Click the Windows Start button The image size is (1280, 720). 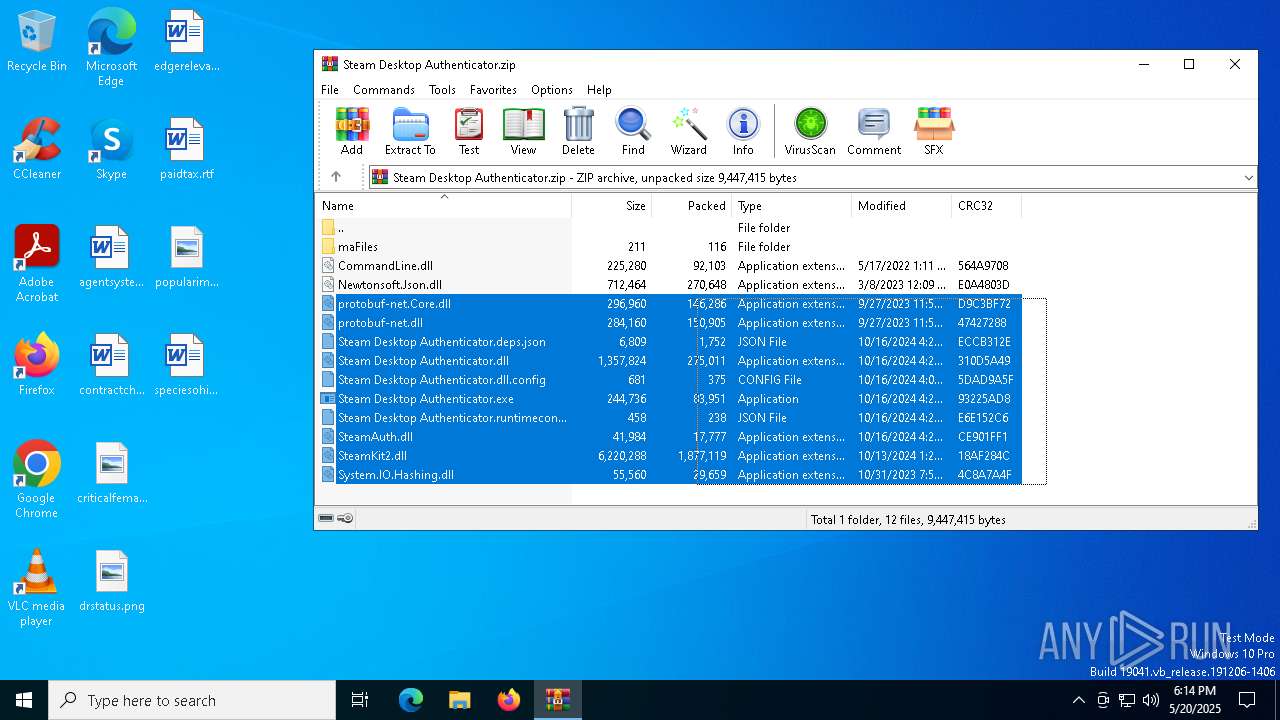tap(24, 700)
